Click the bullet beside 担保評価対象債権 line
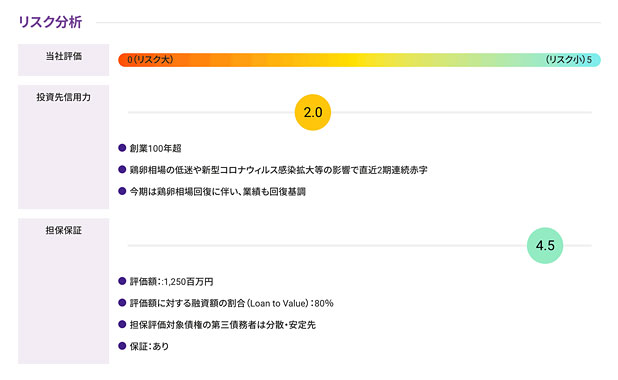618x380 pixels. (x=122, y=324)
